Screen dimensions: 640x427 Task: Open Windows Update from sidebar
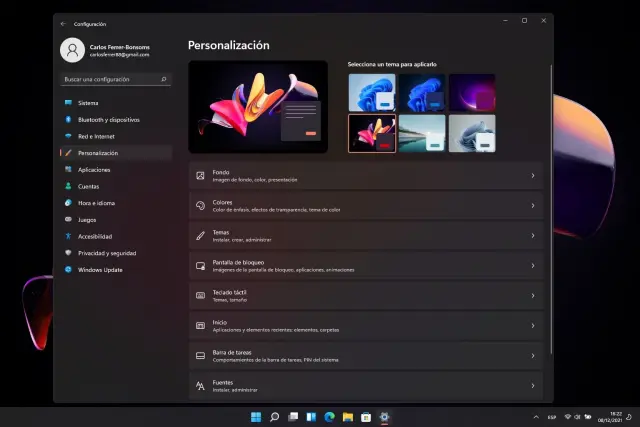point(100,270)
